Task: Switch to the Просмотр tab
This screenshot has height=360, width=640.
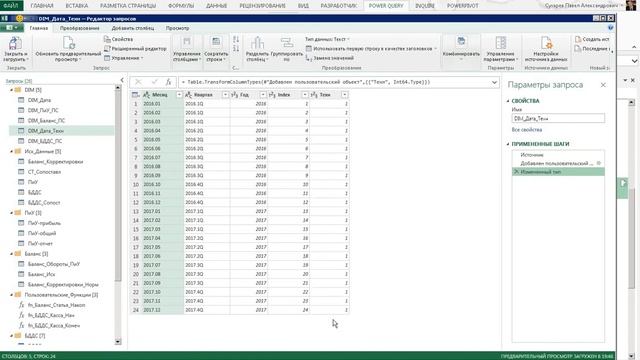Action: pos(178,28)
